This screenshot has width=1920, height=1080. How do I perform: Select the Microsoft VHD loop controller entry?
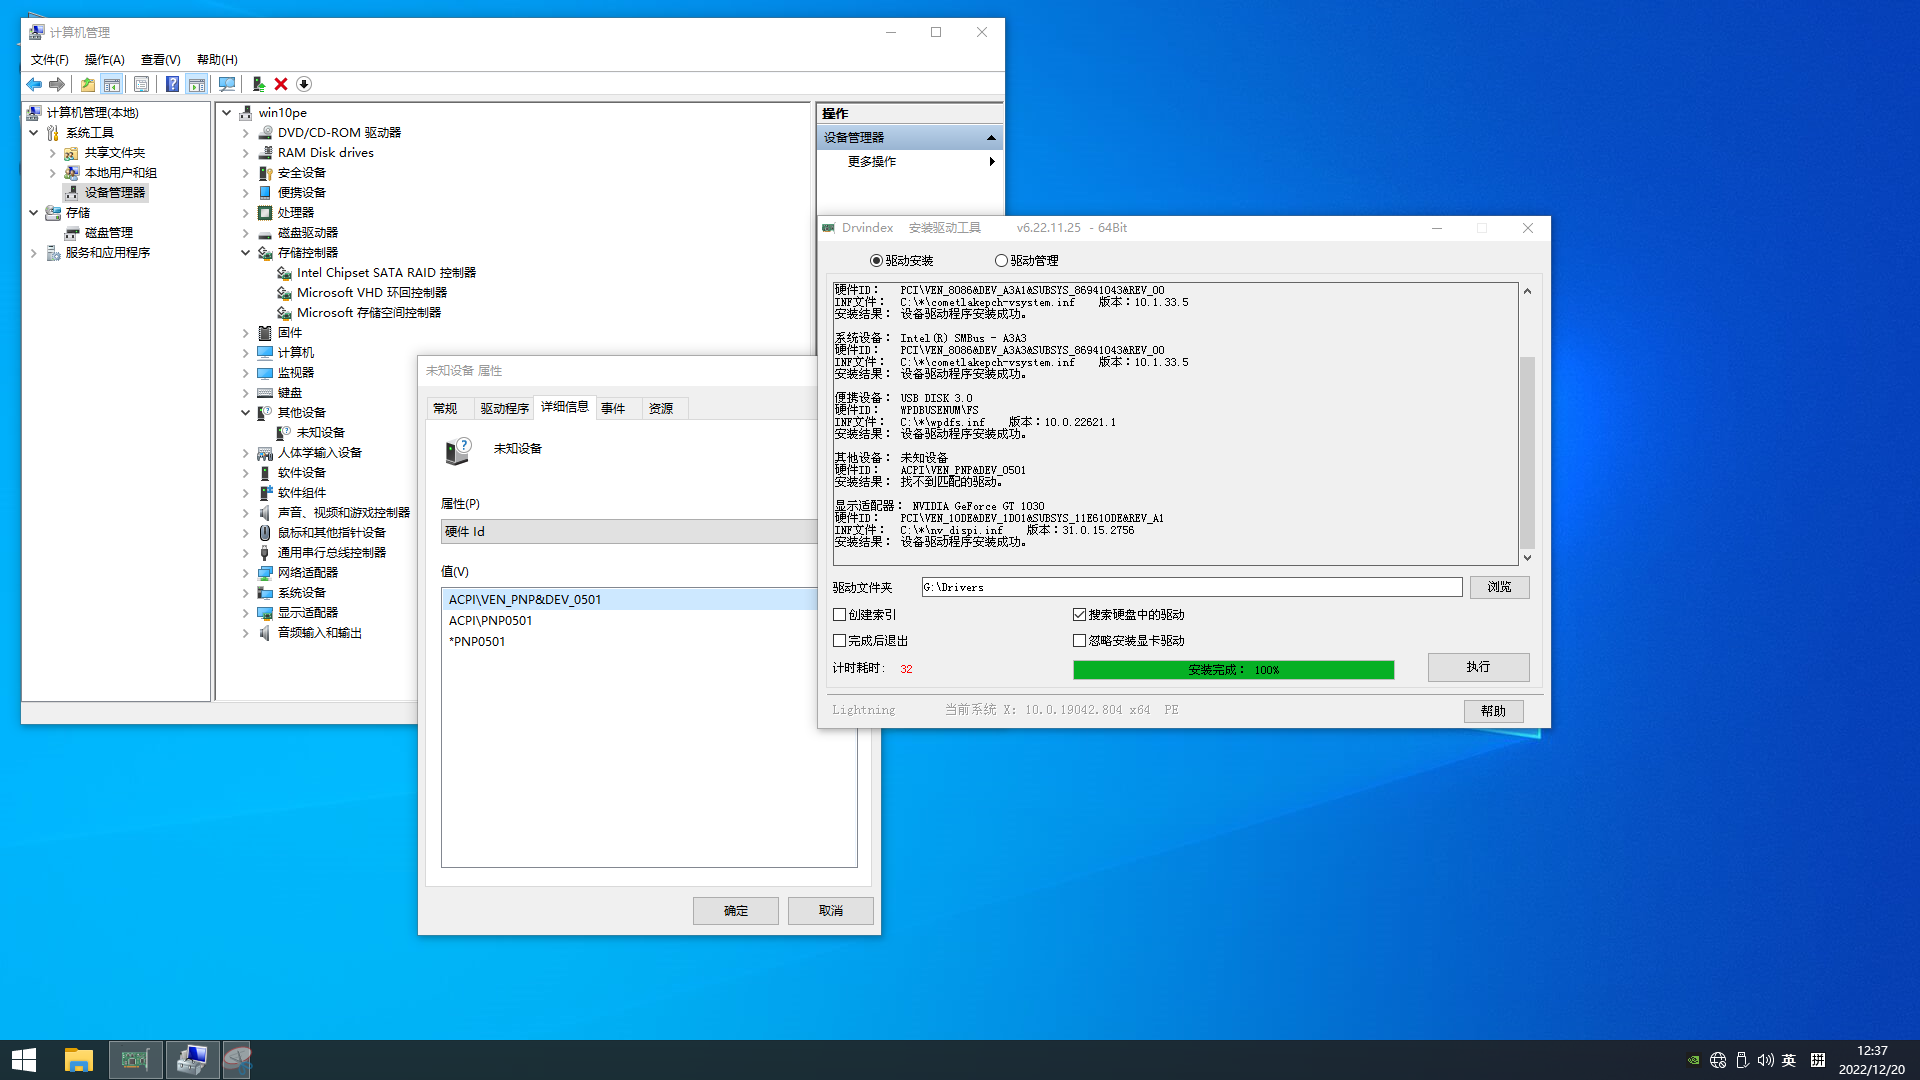[371, 293]
